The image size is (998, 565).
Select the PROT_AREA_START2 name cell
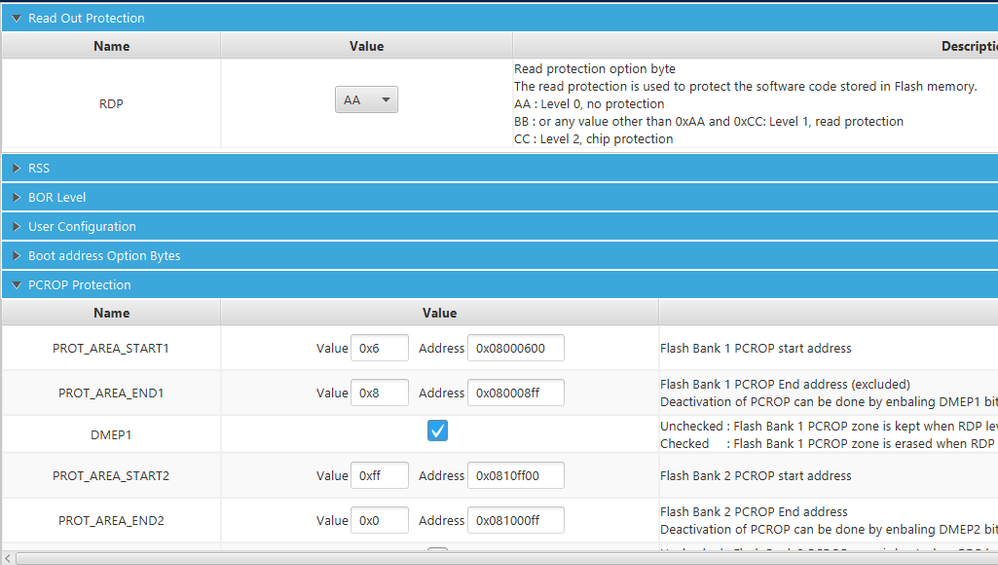click(111, 475)
